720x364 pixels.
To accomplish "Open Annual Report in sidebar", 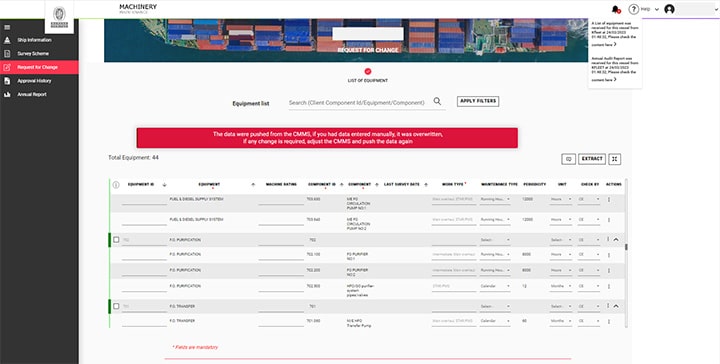I will 39,95.
